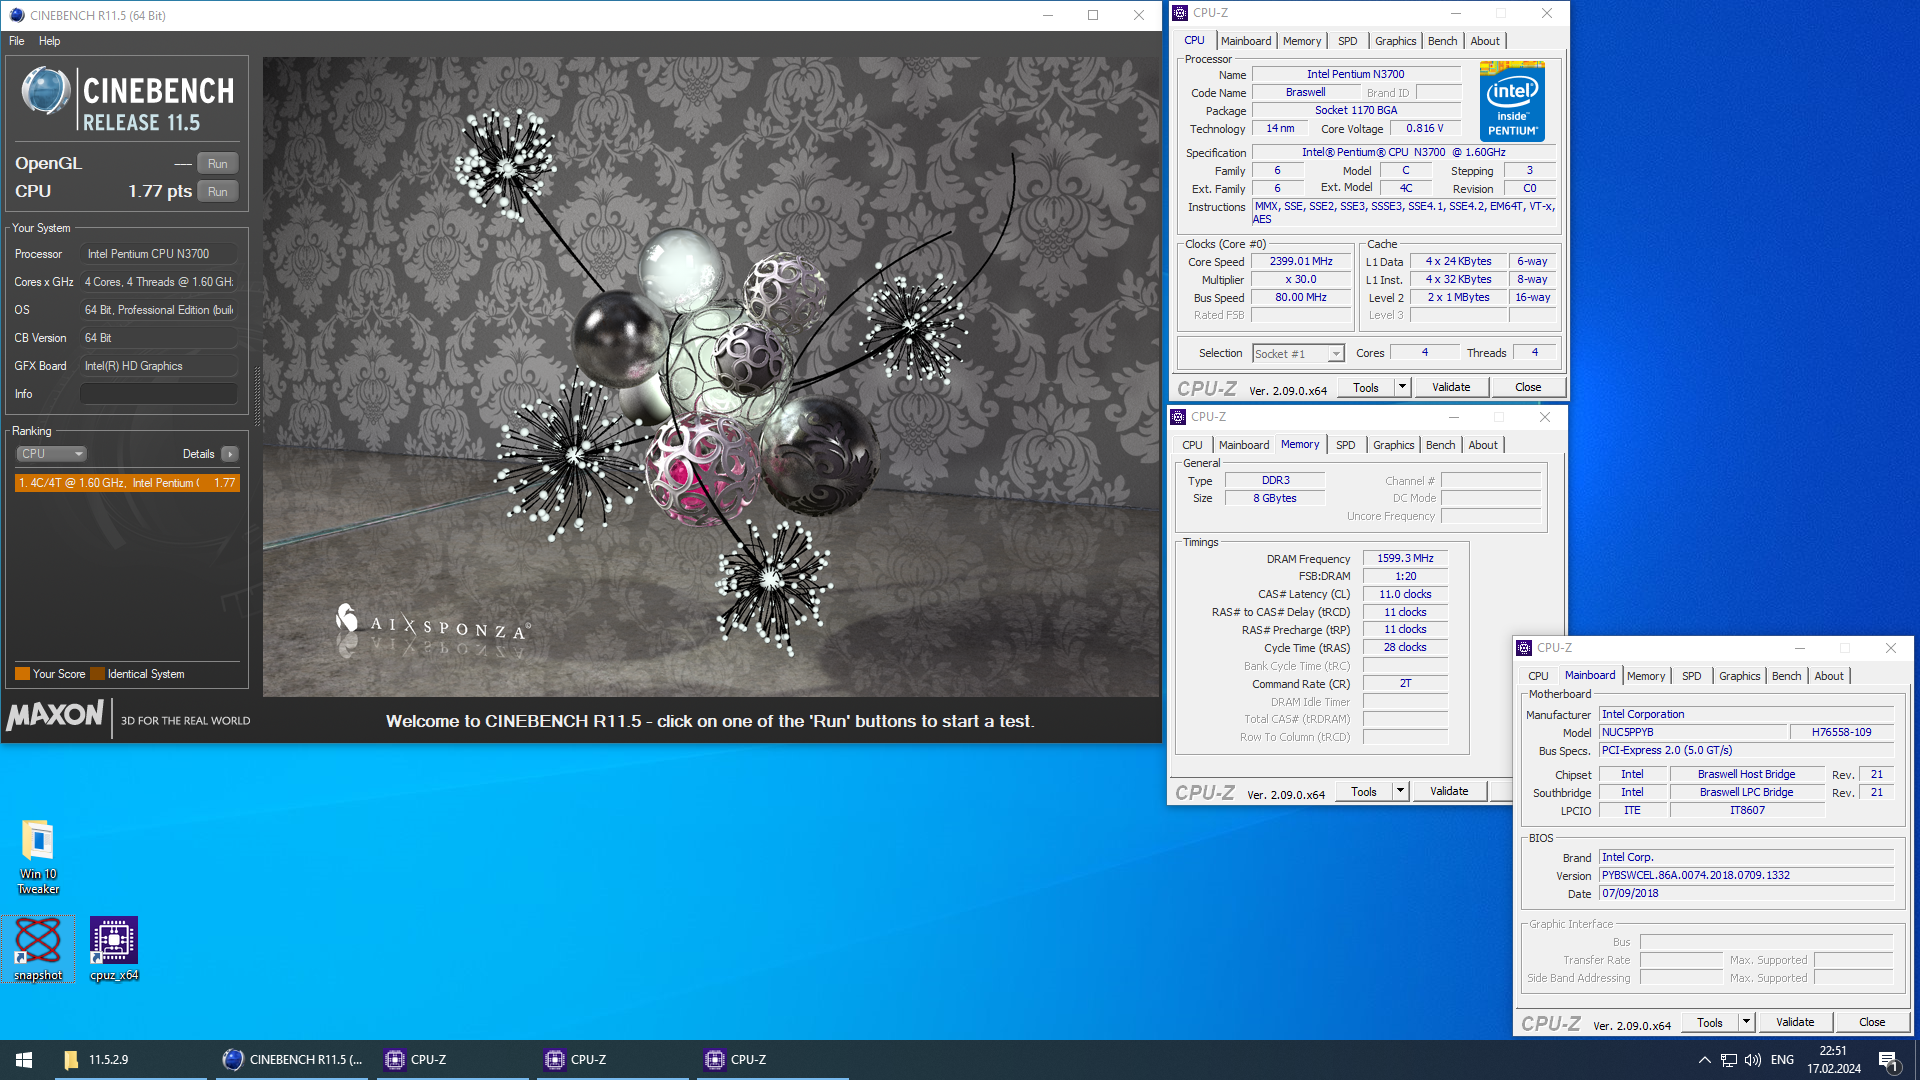Viewport: 1920px width, 1080px height.
Task: Click the CPU-Z title icon in the CPU window
Action: click(x=1180, y=13)
